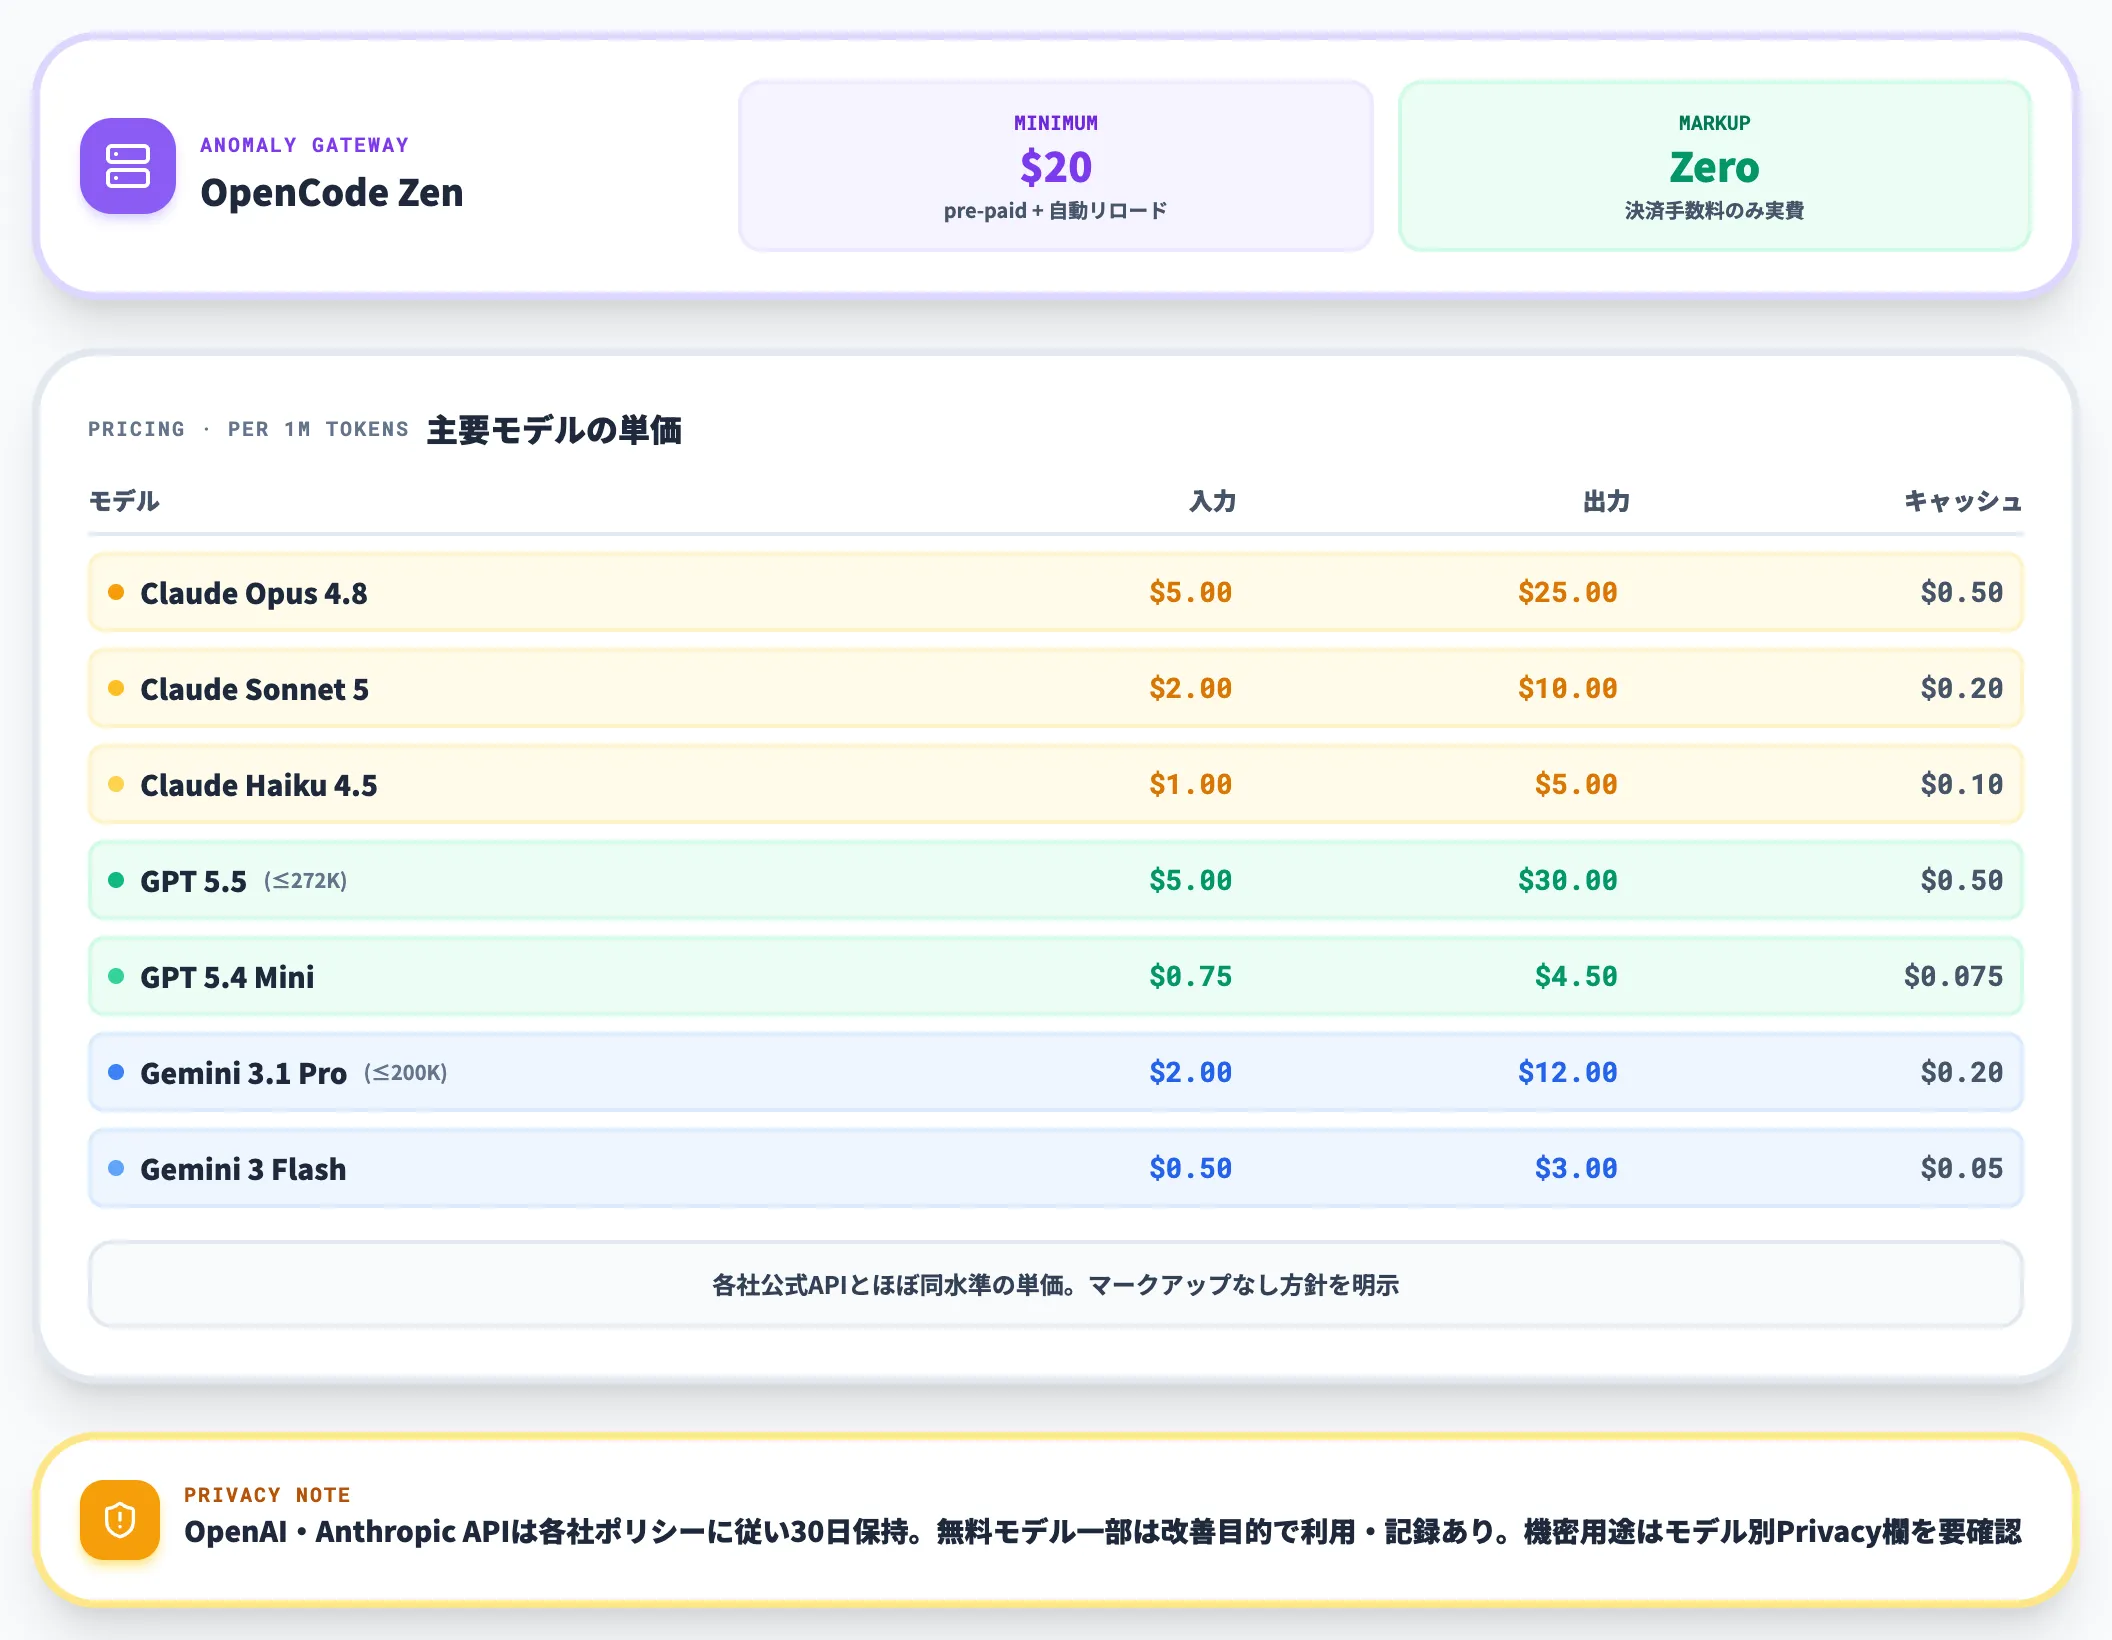Click the マークアップなし方針 footnote box

1056,1285
